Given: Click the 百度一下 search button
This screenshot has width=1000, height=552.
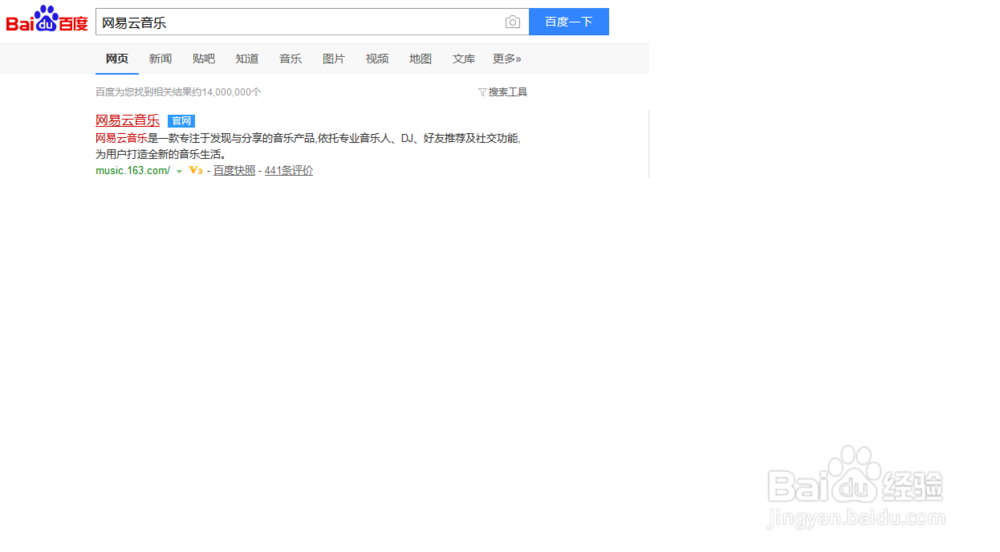Looking at the screenshot, I should [x=569, y=22].
